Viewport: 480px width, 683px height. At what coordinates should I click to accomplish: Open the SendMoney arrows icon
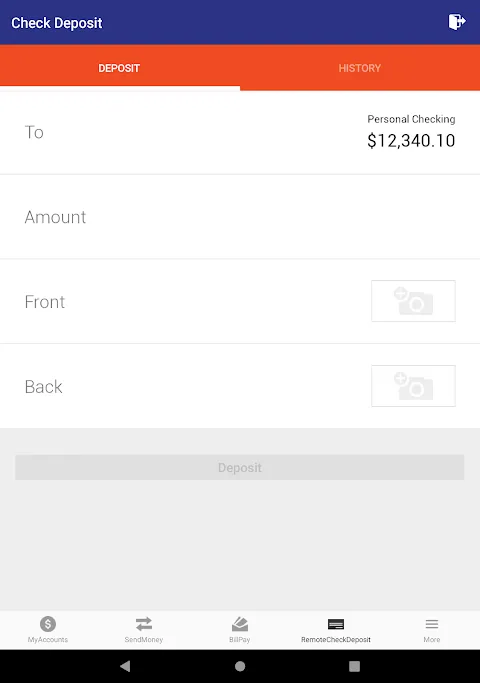pos(144,624)
